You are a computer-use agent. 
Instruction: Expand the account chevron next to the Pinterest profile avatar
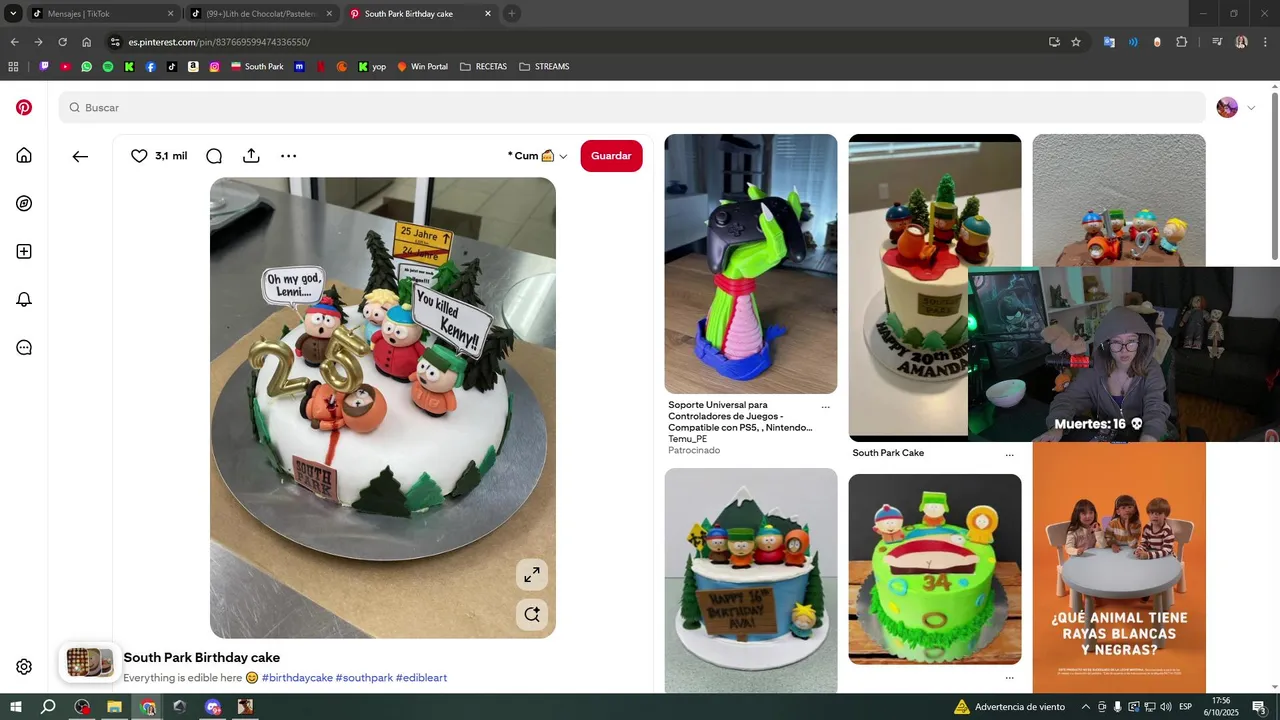click(x=1251, y=108)
